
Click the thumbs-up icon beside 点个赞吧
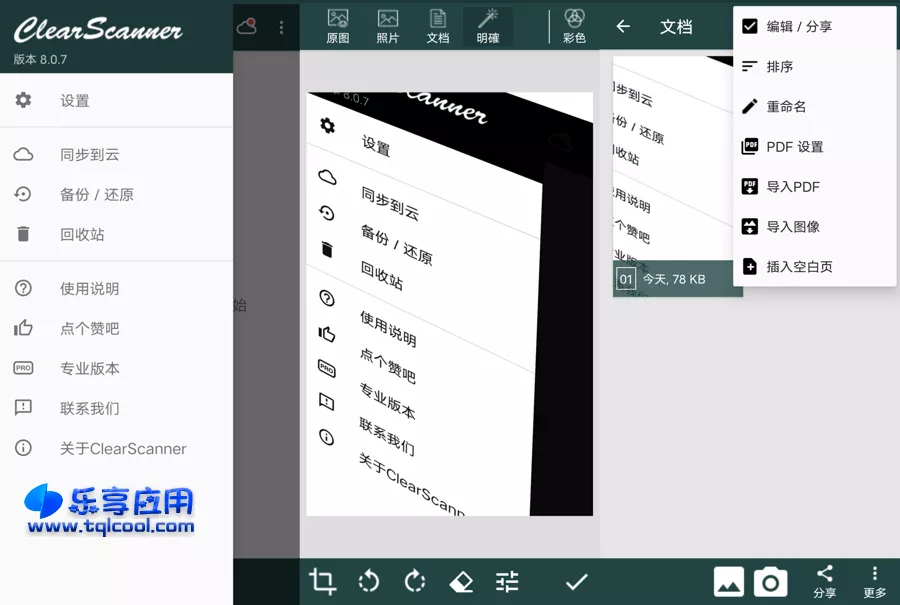23,328
